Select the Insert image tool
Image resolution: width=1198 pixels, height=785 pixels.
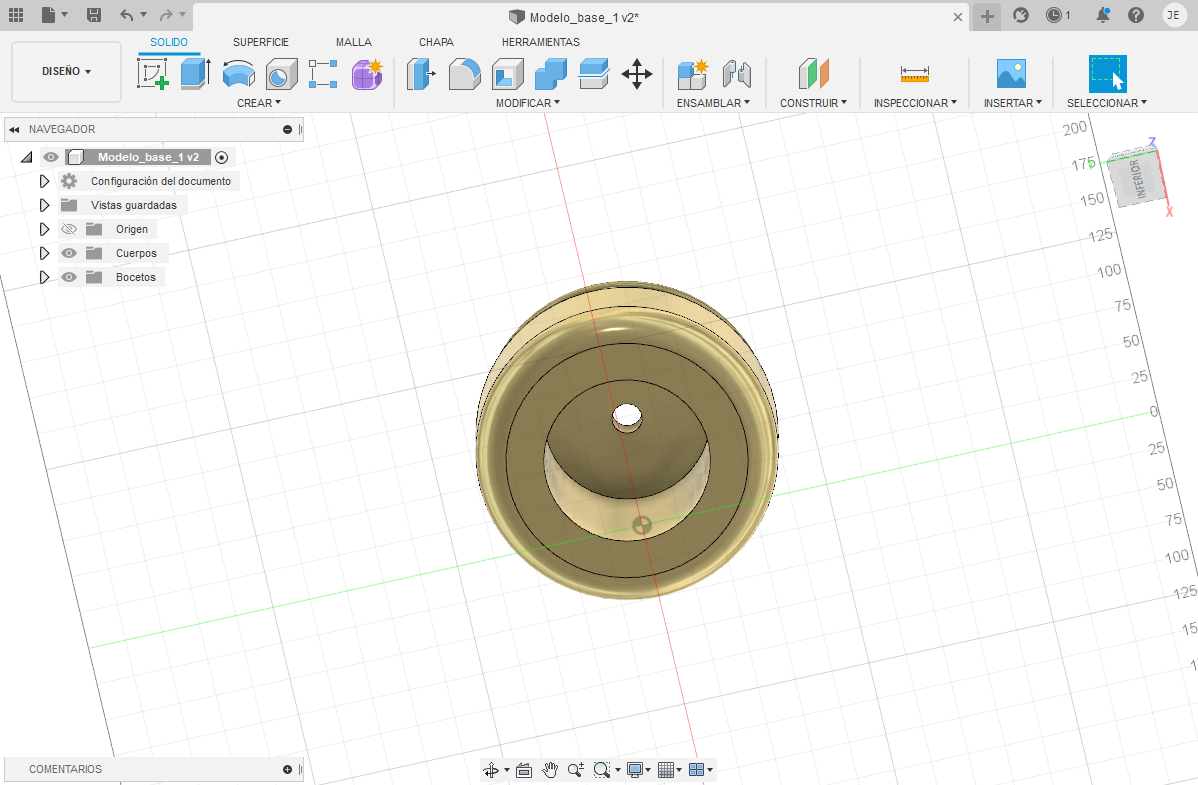click(1012, 74)
